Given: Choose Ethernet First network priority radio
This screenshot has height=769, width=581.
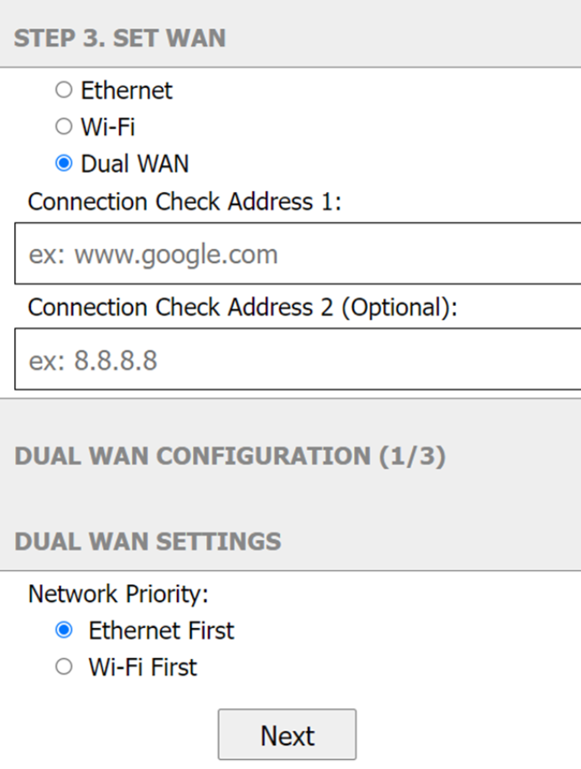Looking at the screenshot, I should coord(64,630).
